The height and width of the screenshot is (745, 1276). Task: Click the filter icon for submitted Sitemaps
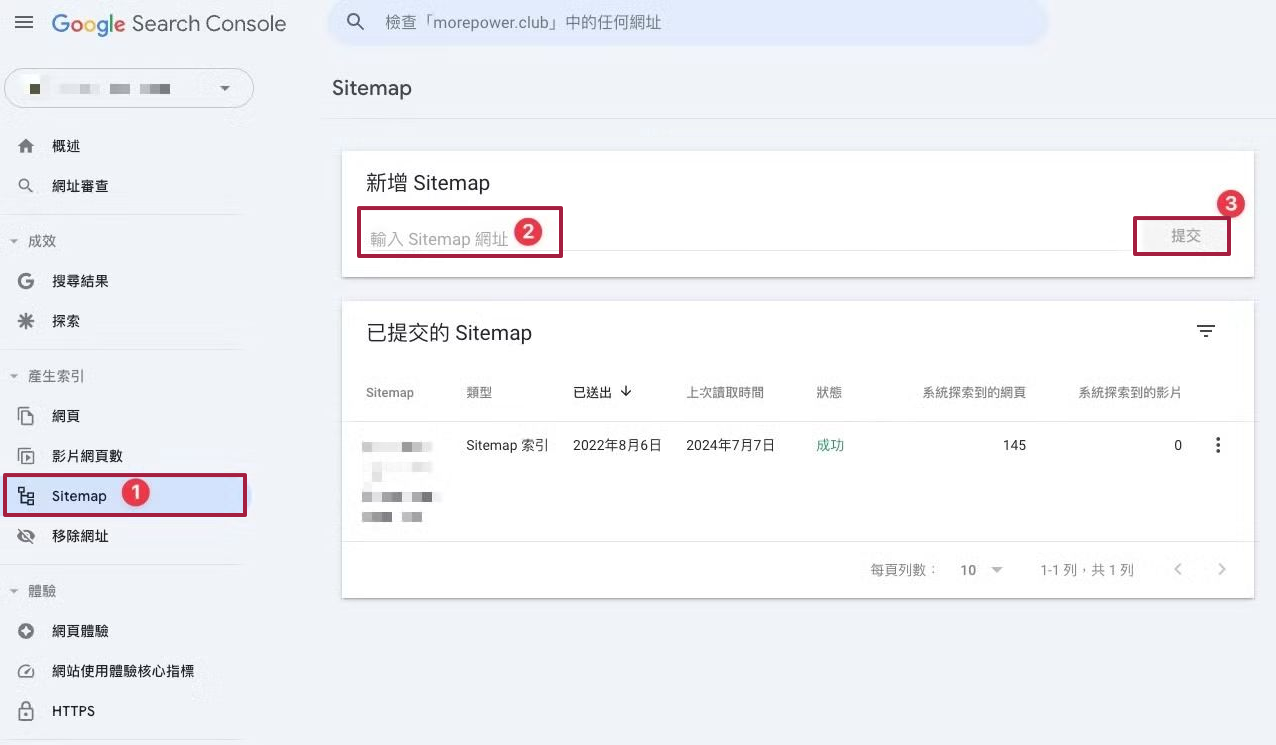pos(1206,332)
